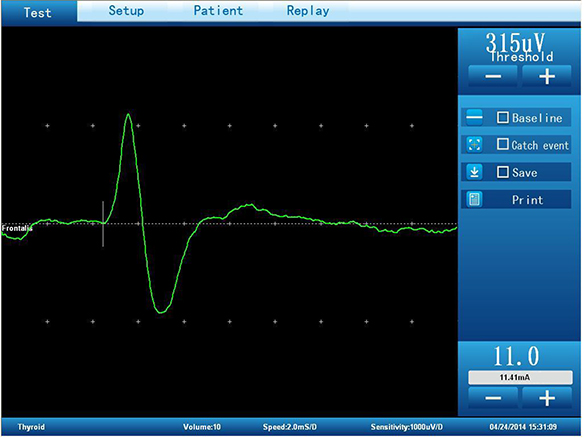Check the Save checkbox
Screen dimensions: 584x438
502,172
